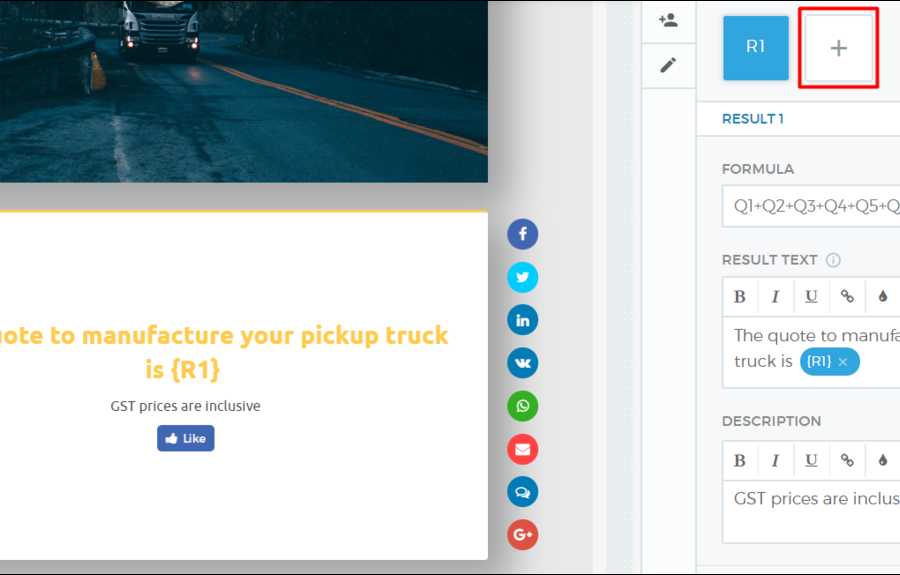Open the add-user sidebar icon
The width and height of the screenshot is (900, 575).
[x=668, y=20]
